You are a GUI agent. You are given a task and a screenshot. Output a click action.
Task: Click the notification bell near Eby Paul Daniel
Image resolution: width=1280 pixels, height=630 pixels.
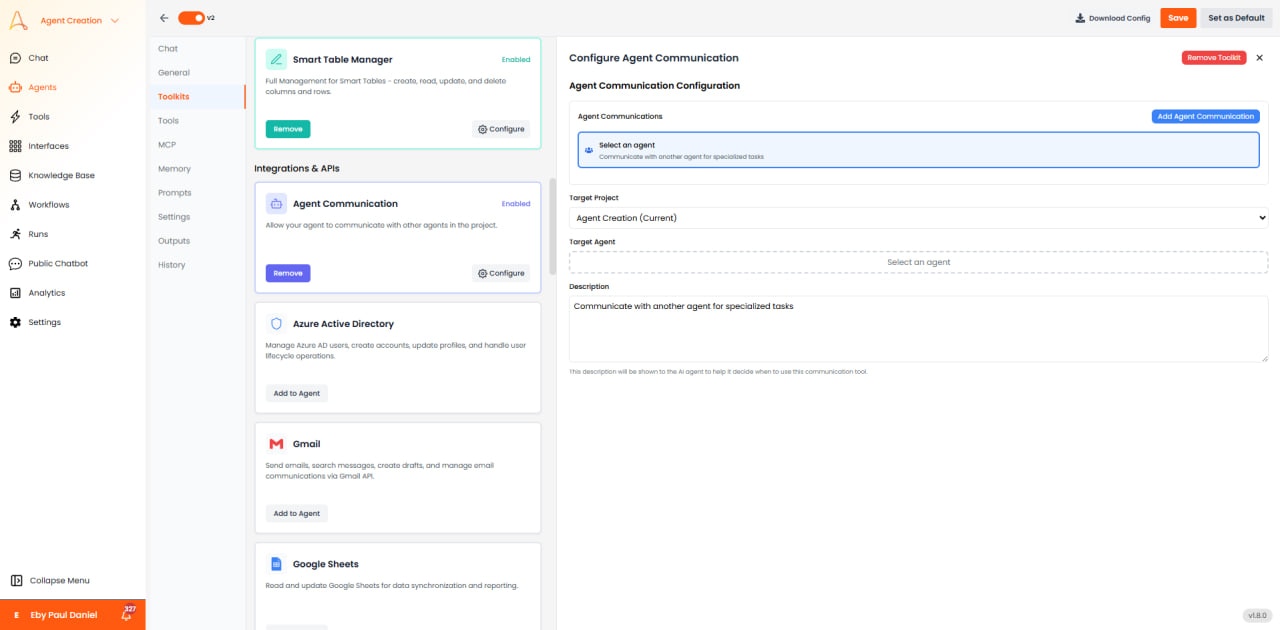(x=126, y=614)
